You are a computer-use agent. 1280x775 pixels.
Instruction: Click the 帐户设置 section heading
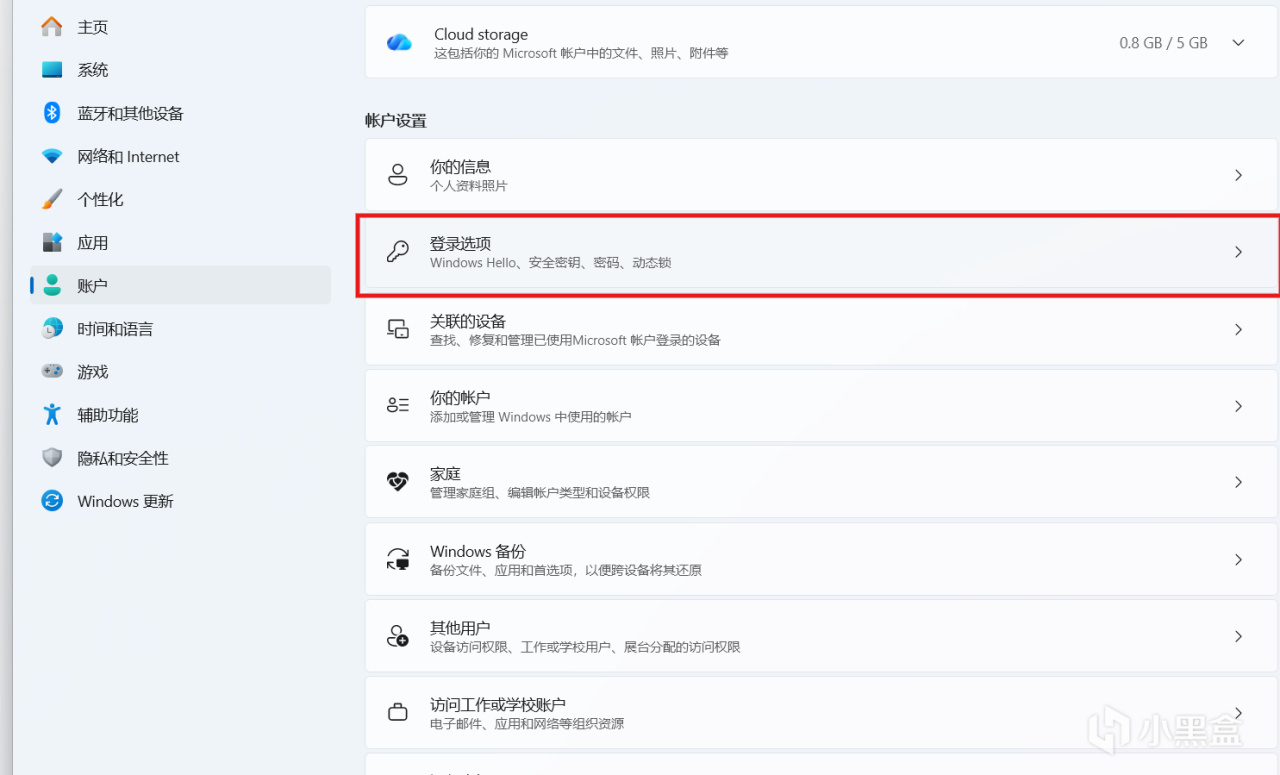396,120
